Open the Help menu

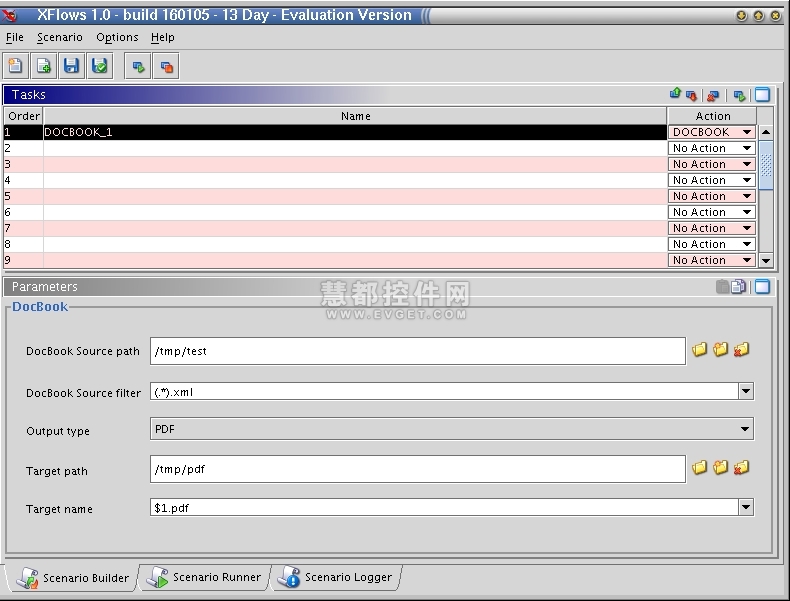[x=162, y=37]
